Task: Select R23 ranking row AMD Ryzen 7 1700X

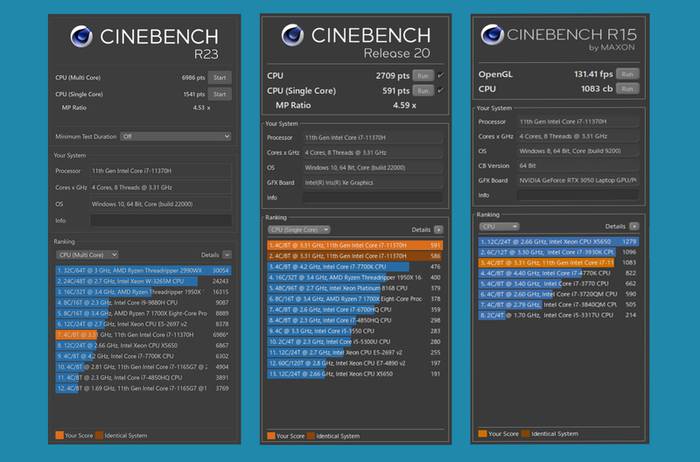Action: tap(143, 313)
